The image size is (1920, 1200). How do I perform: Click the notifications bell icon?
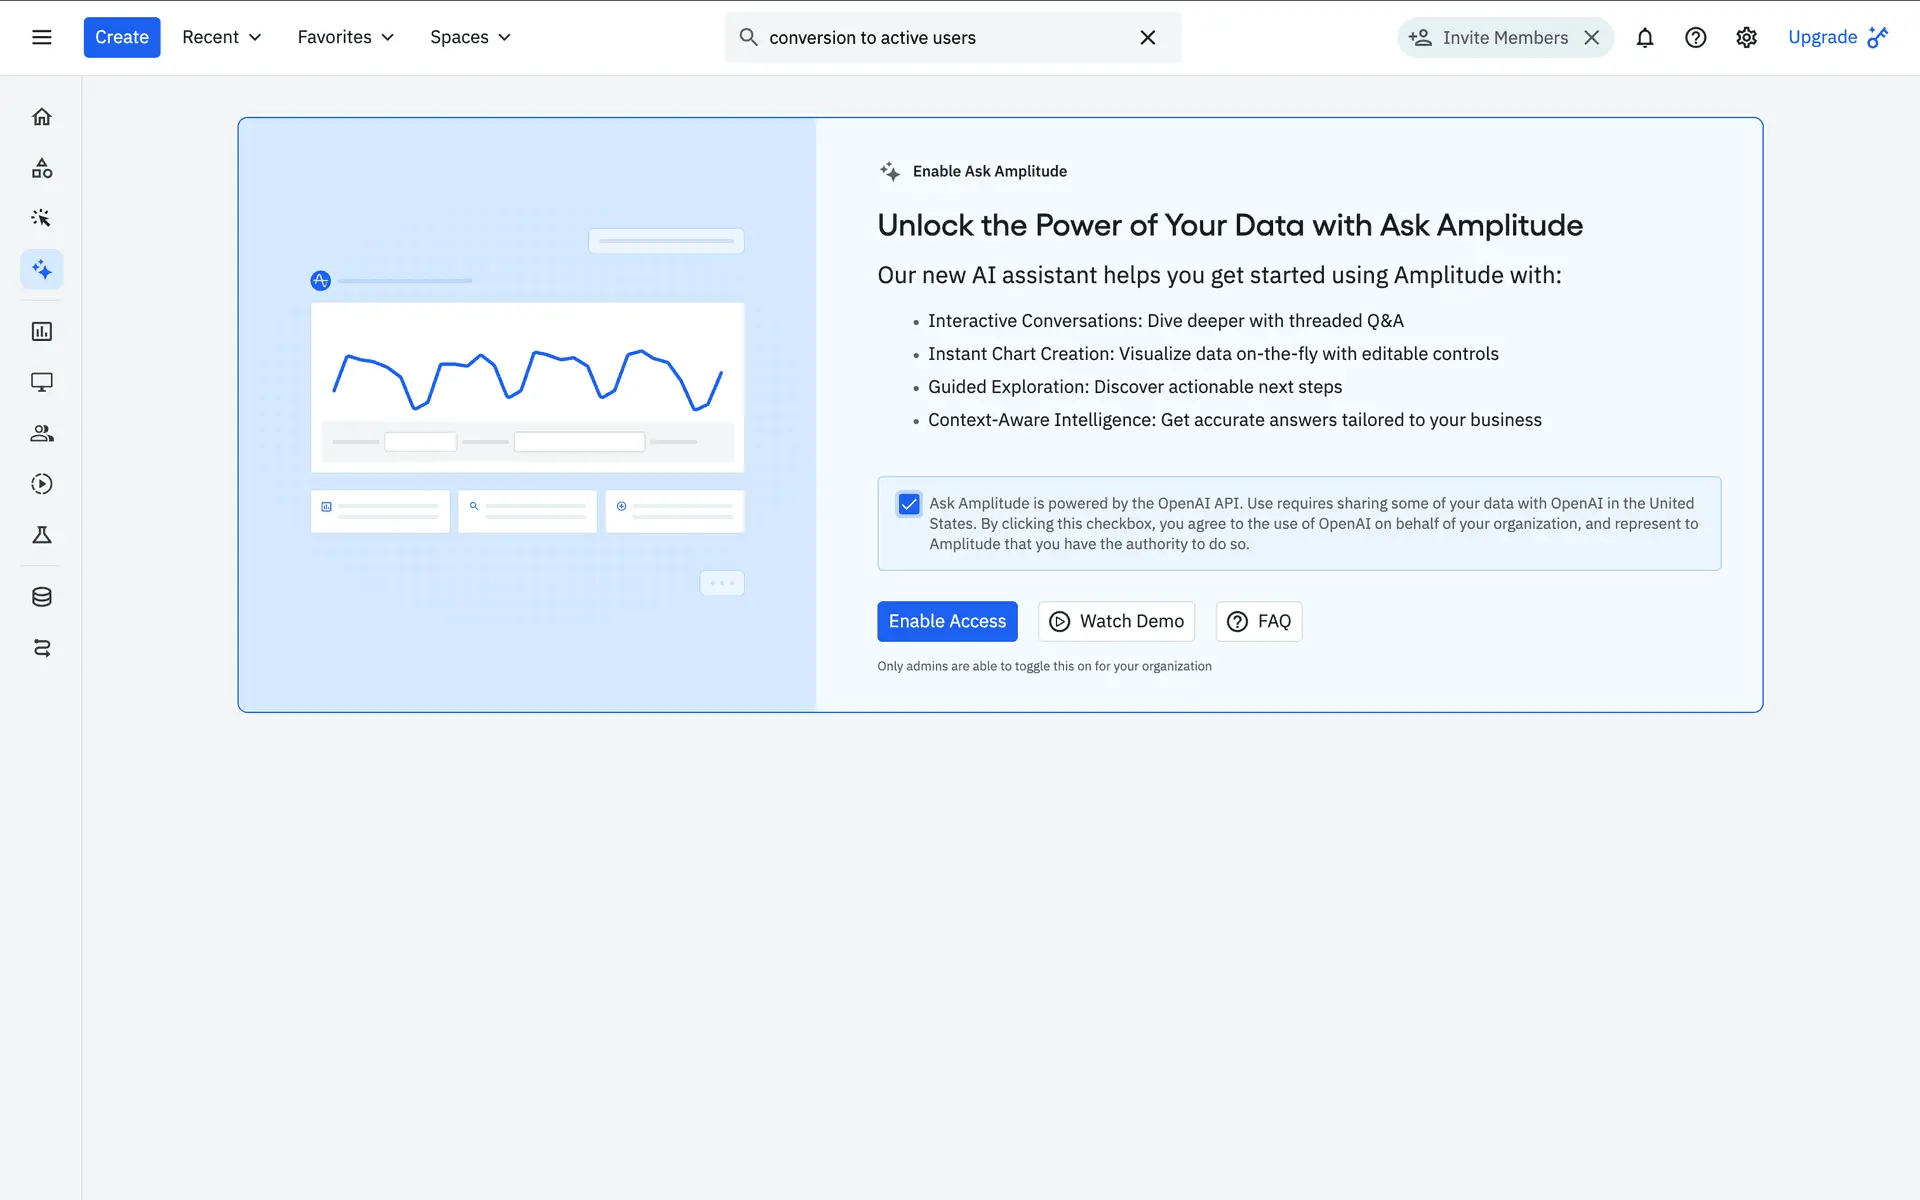pos(1644,37)
